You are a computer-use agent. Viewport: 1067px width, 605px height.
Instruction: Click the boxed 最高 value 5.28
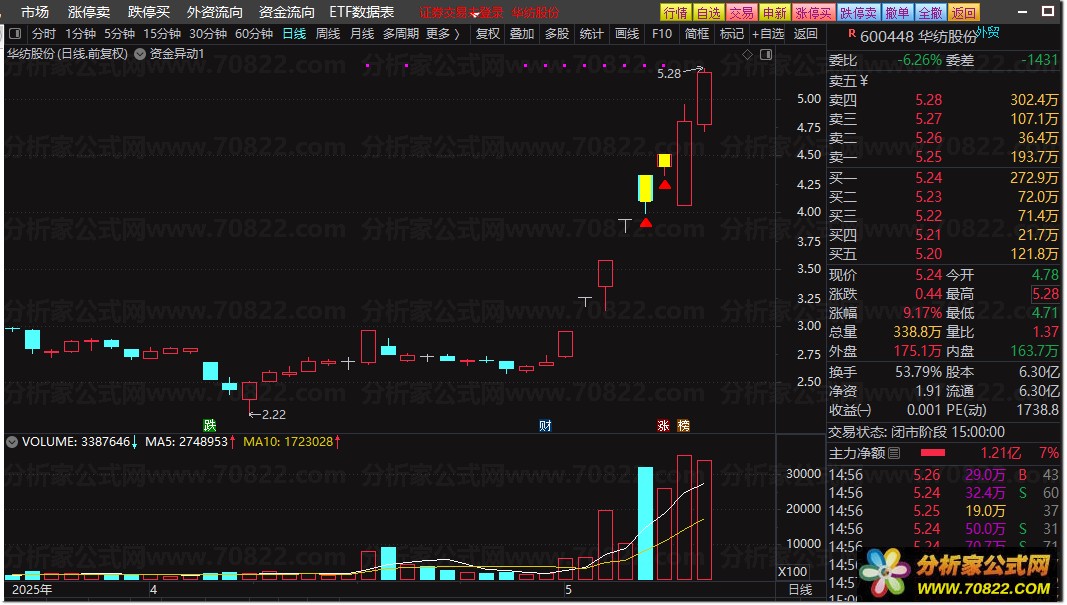[1045, 294]
